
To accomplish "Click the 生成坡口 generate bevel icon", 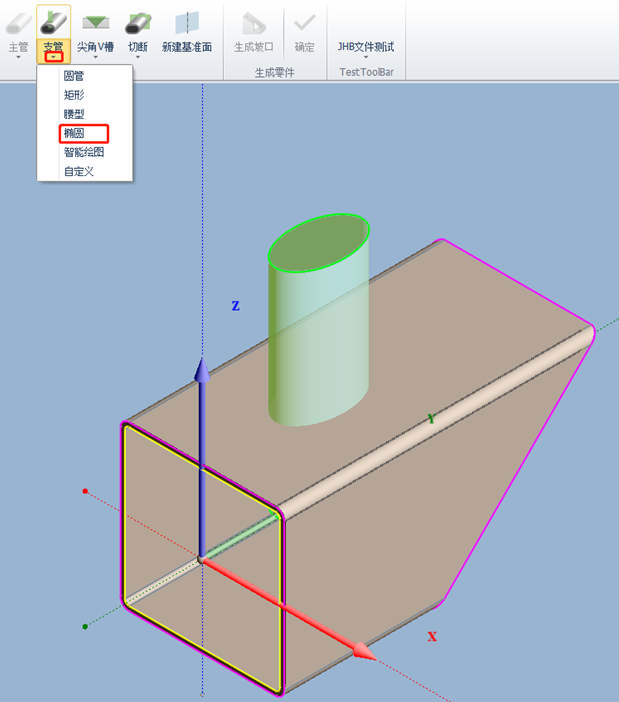I will (253, 22).
